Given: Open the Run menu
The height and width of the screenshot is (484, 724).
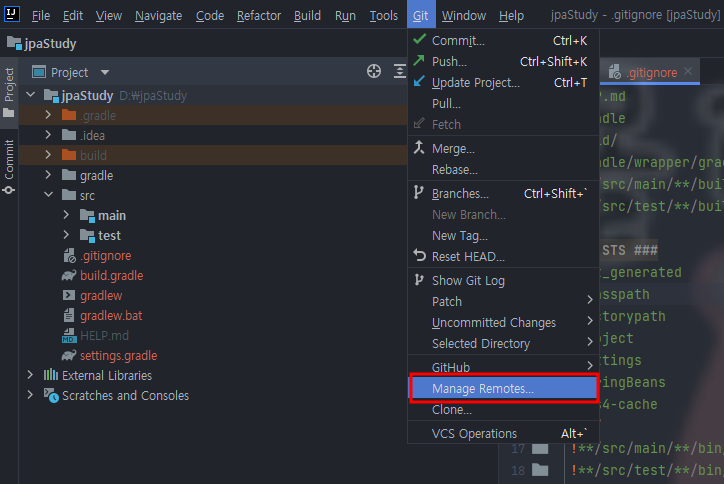Looking at the screenshot, I should click(x=345, y=16).
